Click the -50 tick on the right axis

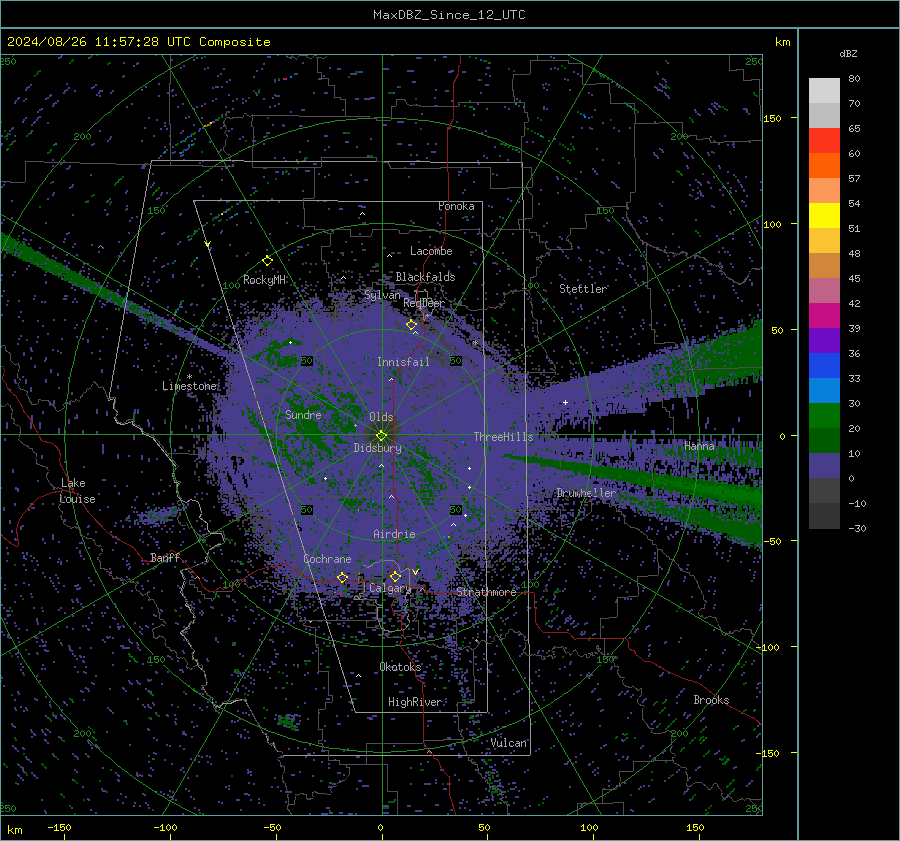click(771, 541)
